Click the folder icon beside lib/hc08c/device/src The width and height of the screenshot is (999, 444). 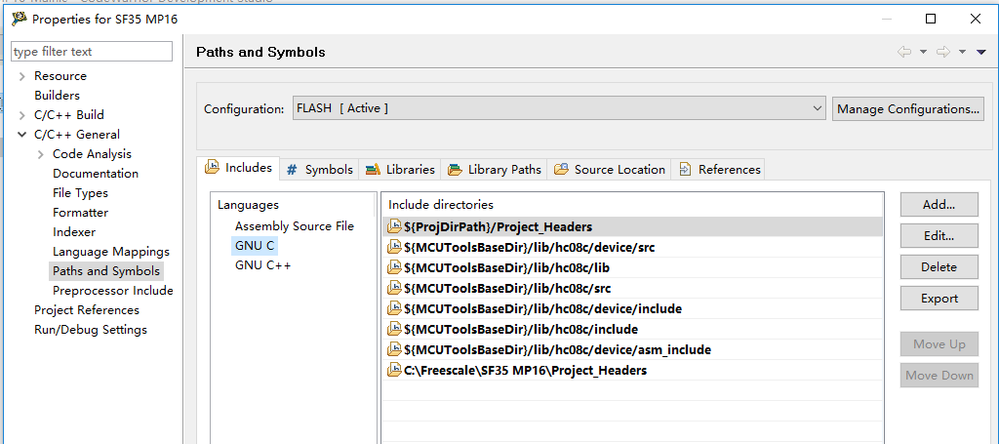tap(394, 247)
